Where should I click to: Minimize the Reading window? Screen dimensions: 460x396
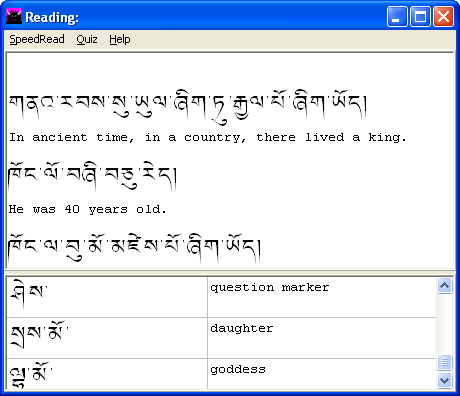coord(397,16)
